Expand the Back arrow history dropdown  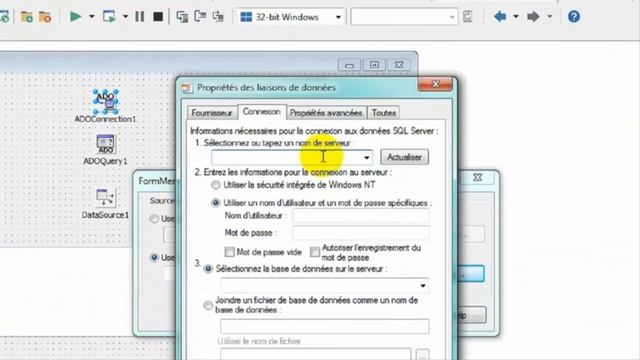(516, 17)
